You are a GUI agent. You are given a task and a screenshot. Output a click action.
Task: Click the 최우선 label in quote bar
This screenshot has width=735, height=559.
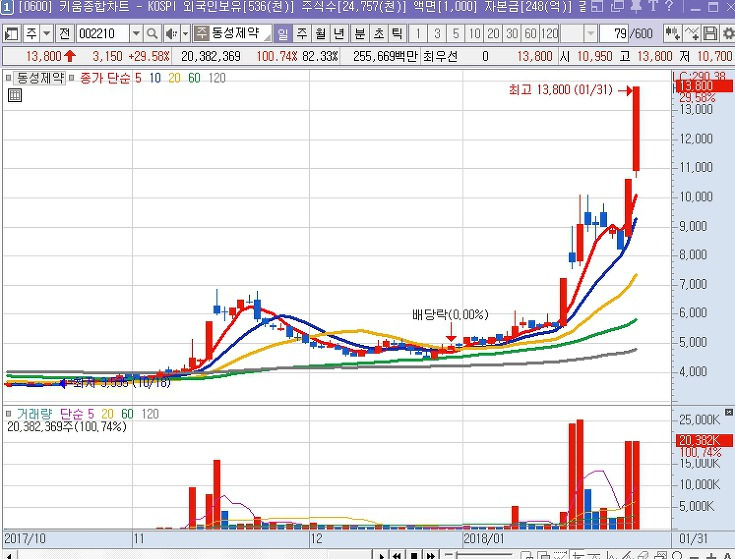440,56
